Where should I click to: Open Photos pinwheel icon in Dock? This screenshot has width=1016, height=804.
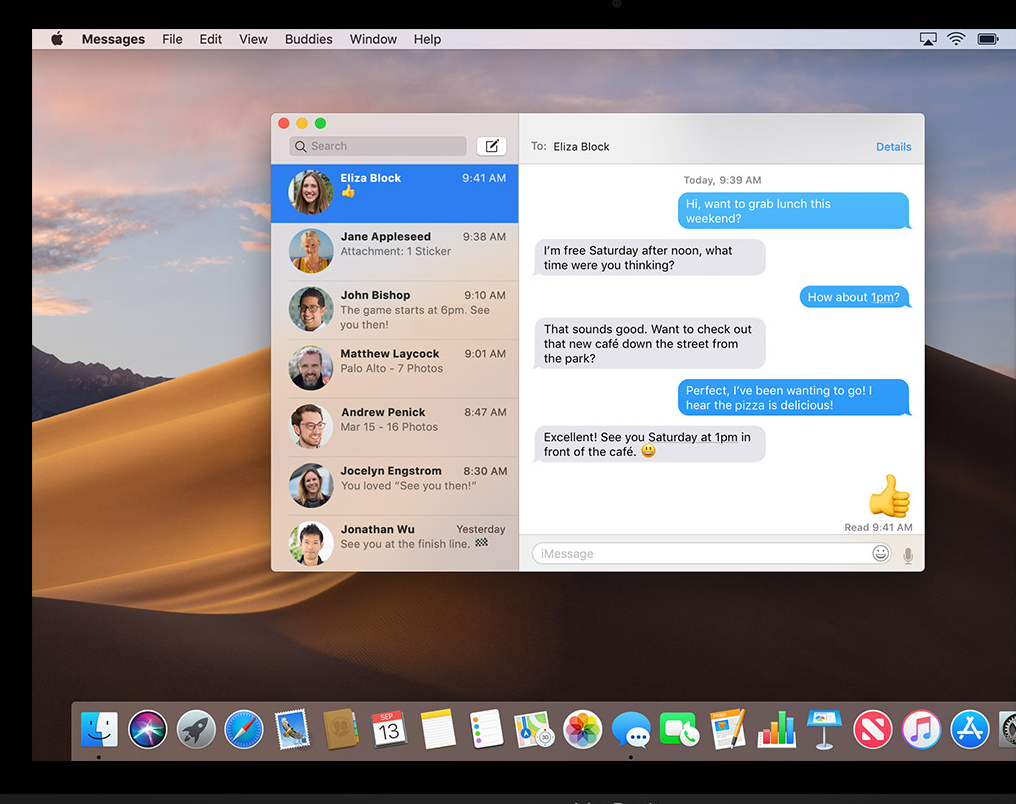pos(583,729)
